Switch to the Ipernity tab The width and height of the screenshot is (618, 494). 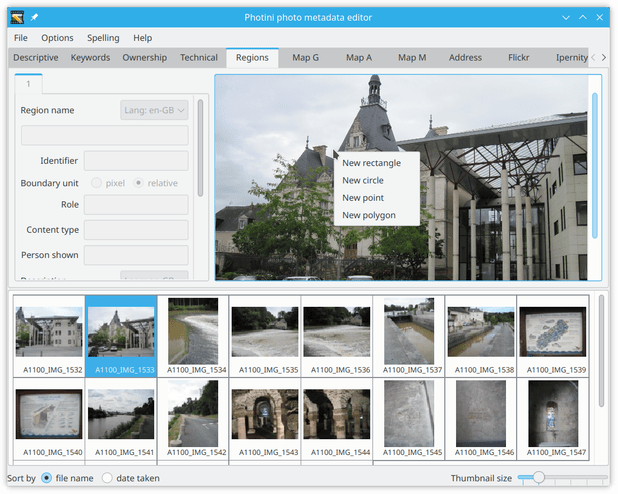click(x=571, y=58)
